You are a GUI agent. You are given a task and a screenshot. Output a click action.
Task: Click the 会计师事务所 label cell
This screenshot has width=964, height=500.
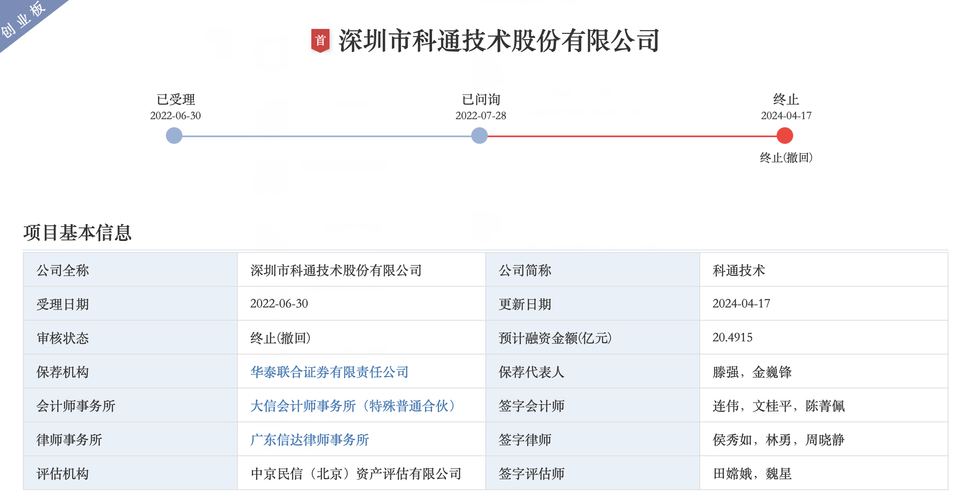coord(130,405)
